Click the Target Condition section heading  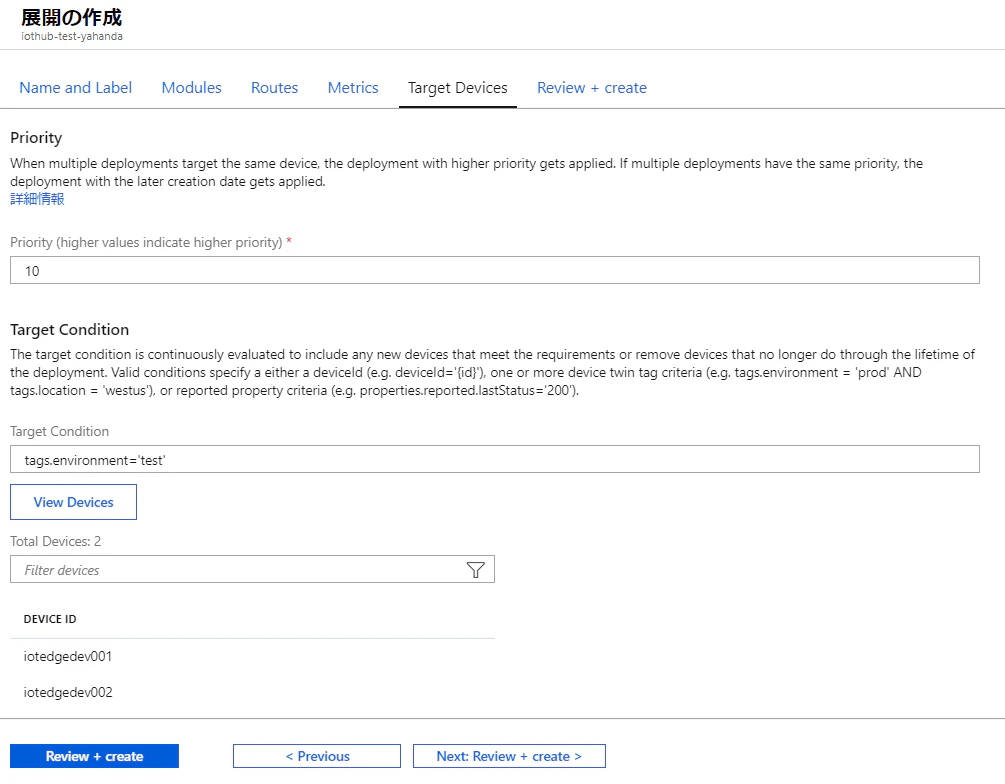69,329
